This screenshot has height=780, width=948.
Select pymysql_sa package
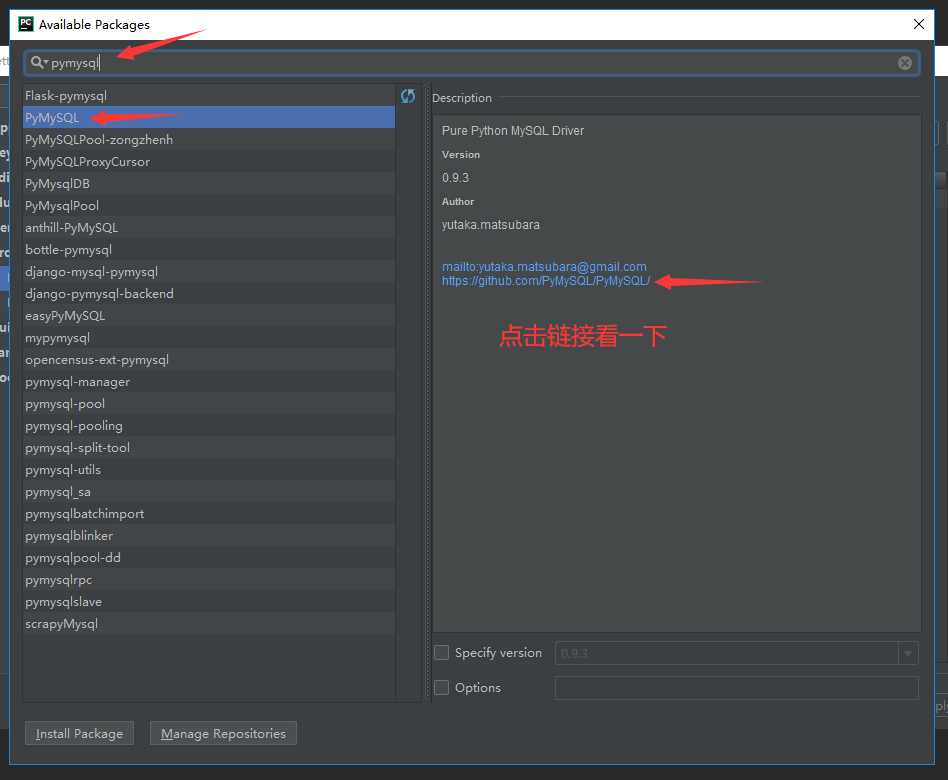coord(209,492)
